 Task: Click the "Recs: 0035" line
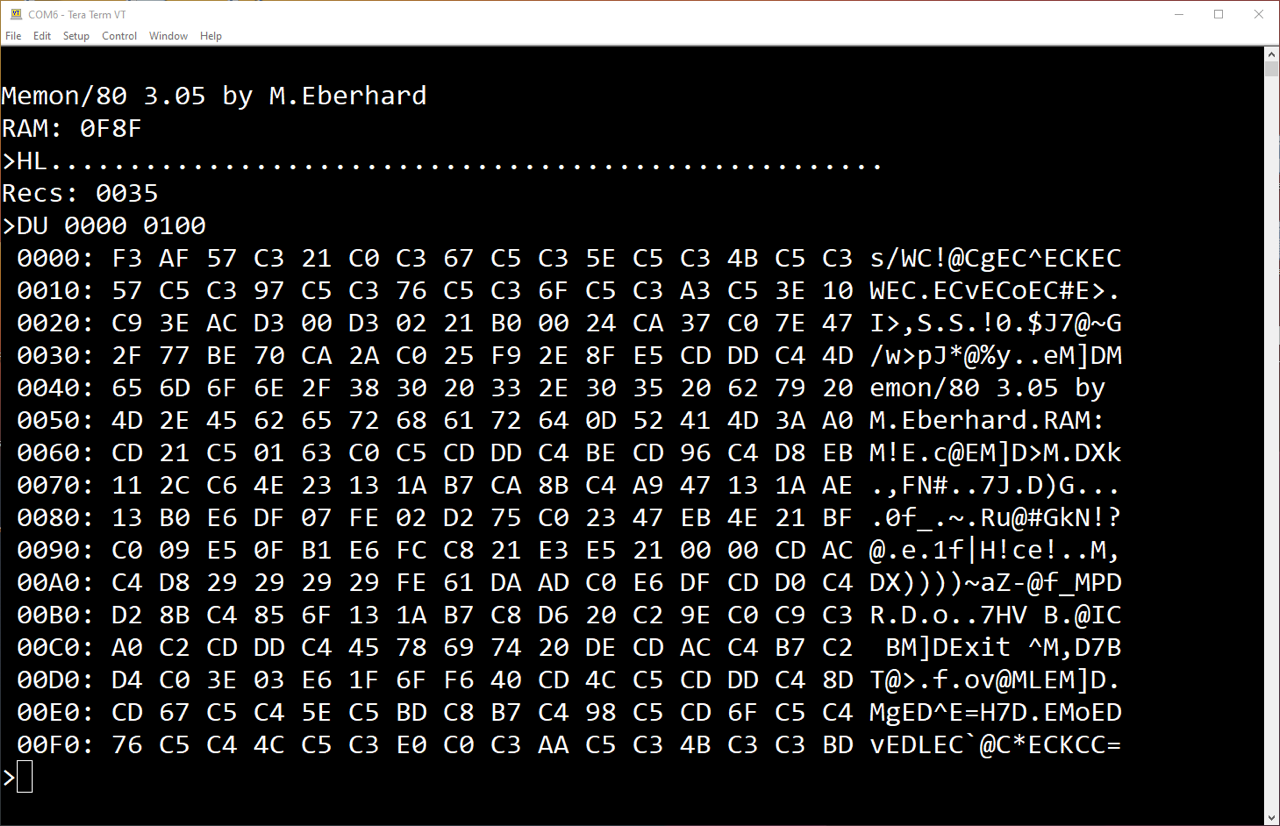(80, 193)
